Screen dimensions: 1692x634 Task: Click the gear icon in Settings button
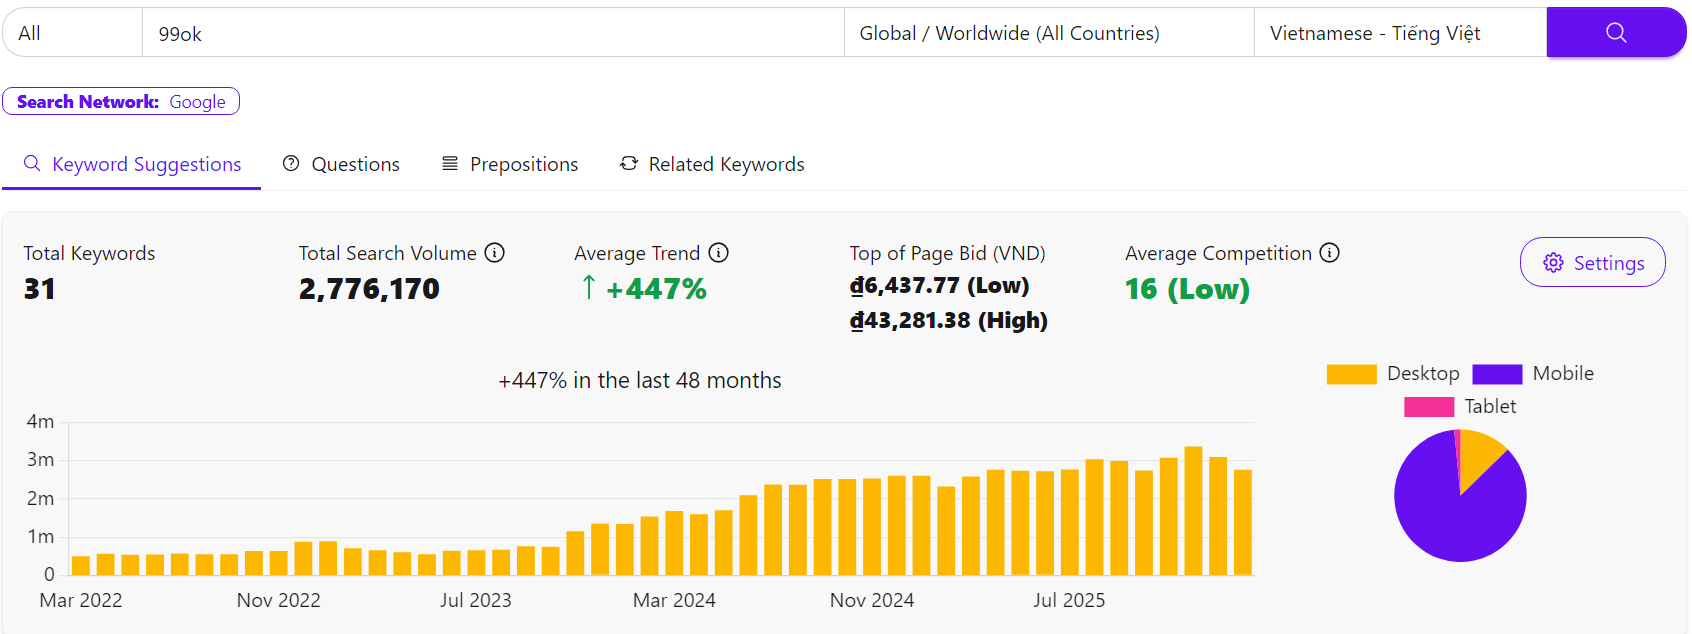click(x=1553, y=263)
